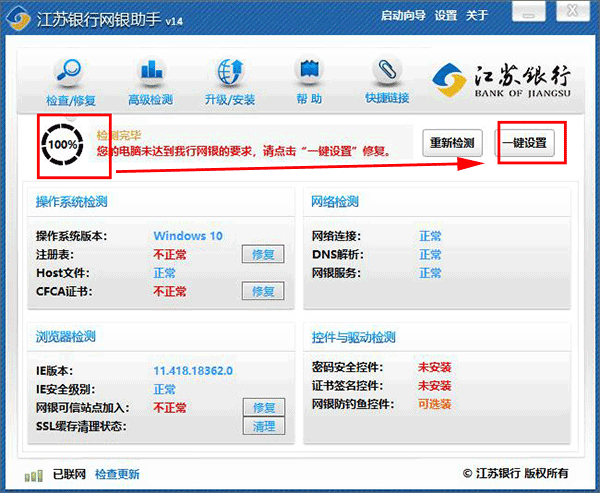Viewport: 600px width, 493px height.
Task: Click the network signal bars icon
Action: (34, 475)
